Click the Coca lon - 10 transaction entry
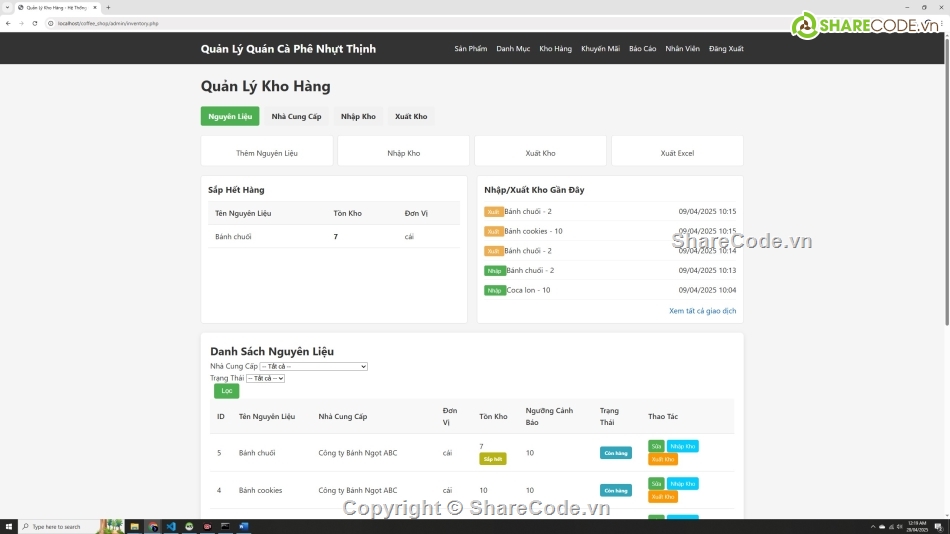The image size is (950, 534). point(528,290)
